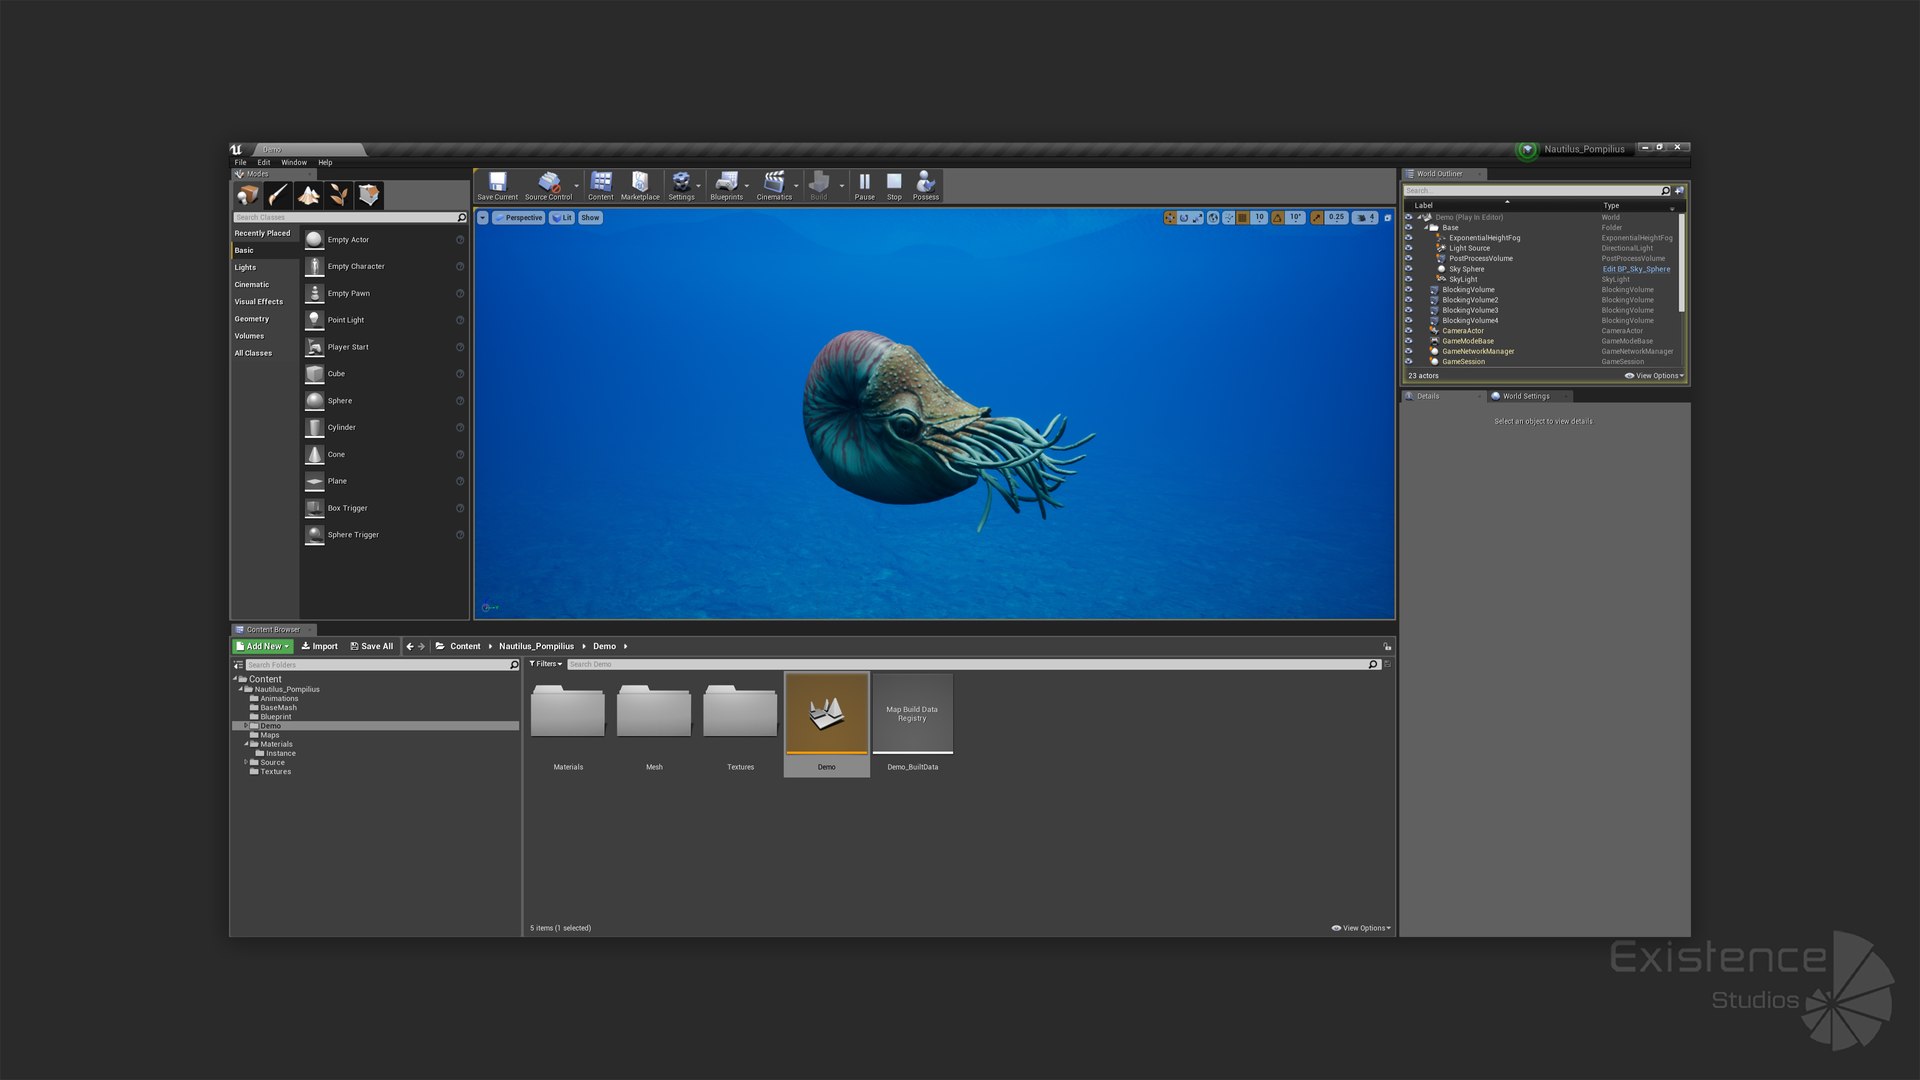Open scale snap value 0.25 dropdown

point(1337,217)
